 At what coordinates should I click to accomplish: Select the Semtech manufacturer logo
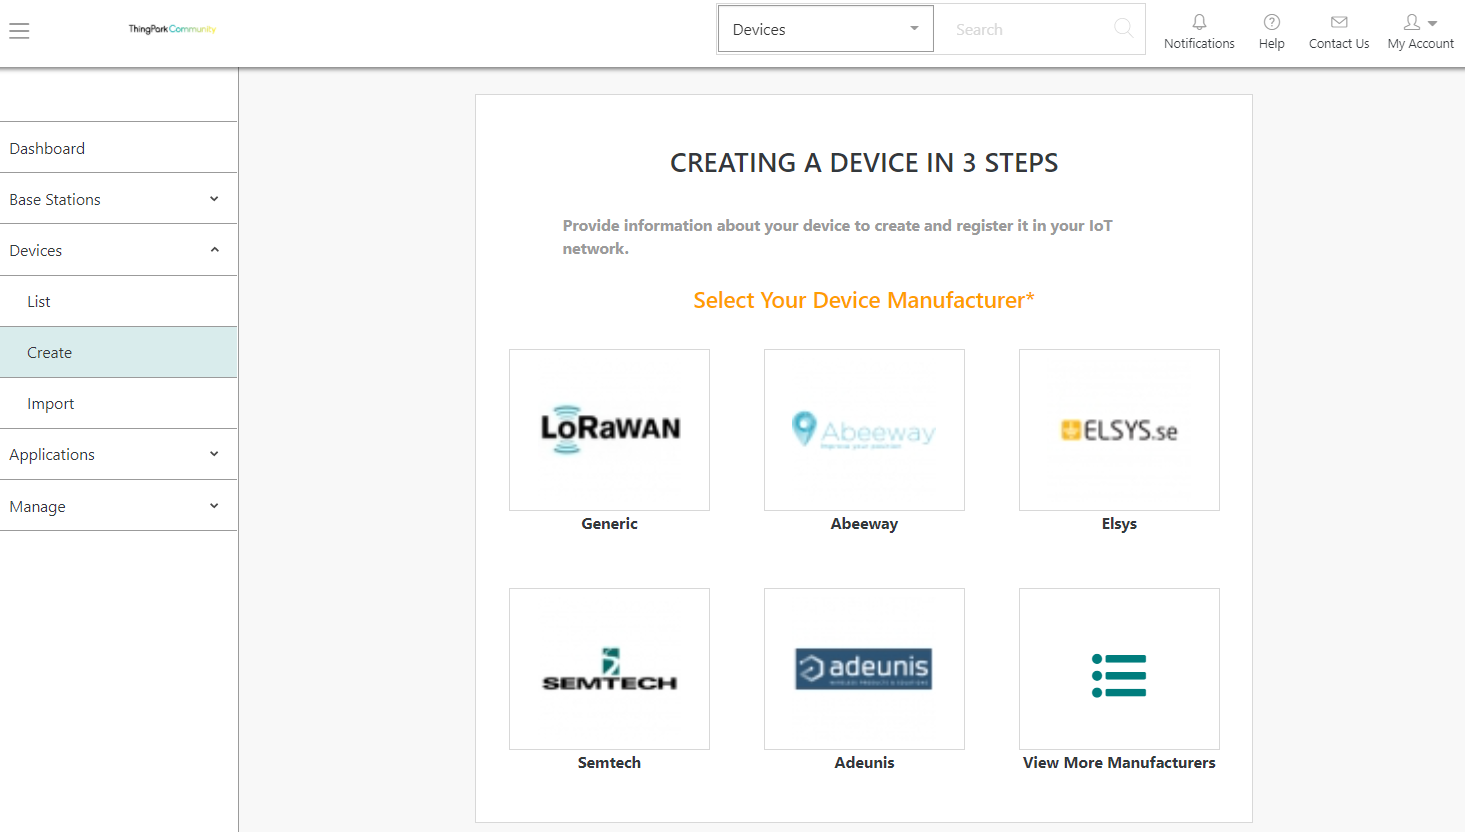point(610,669)
